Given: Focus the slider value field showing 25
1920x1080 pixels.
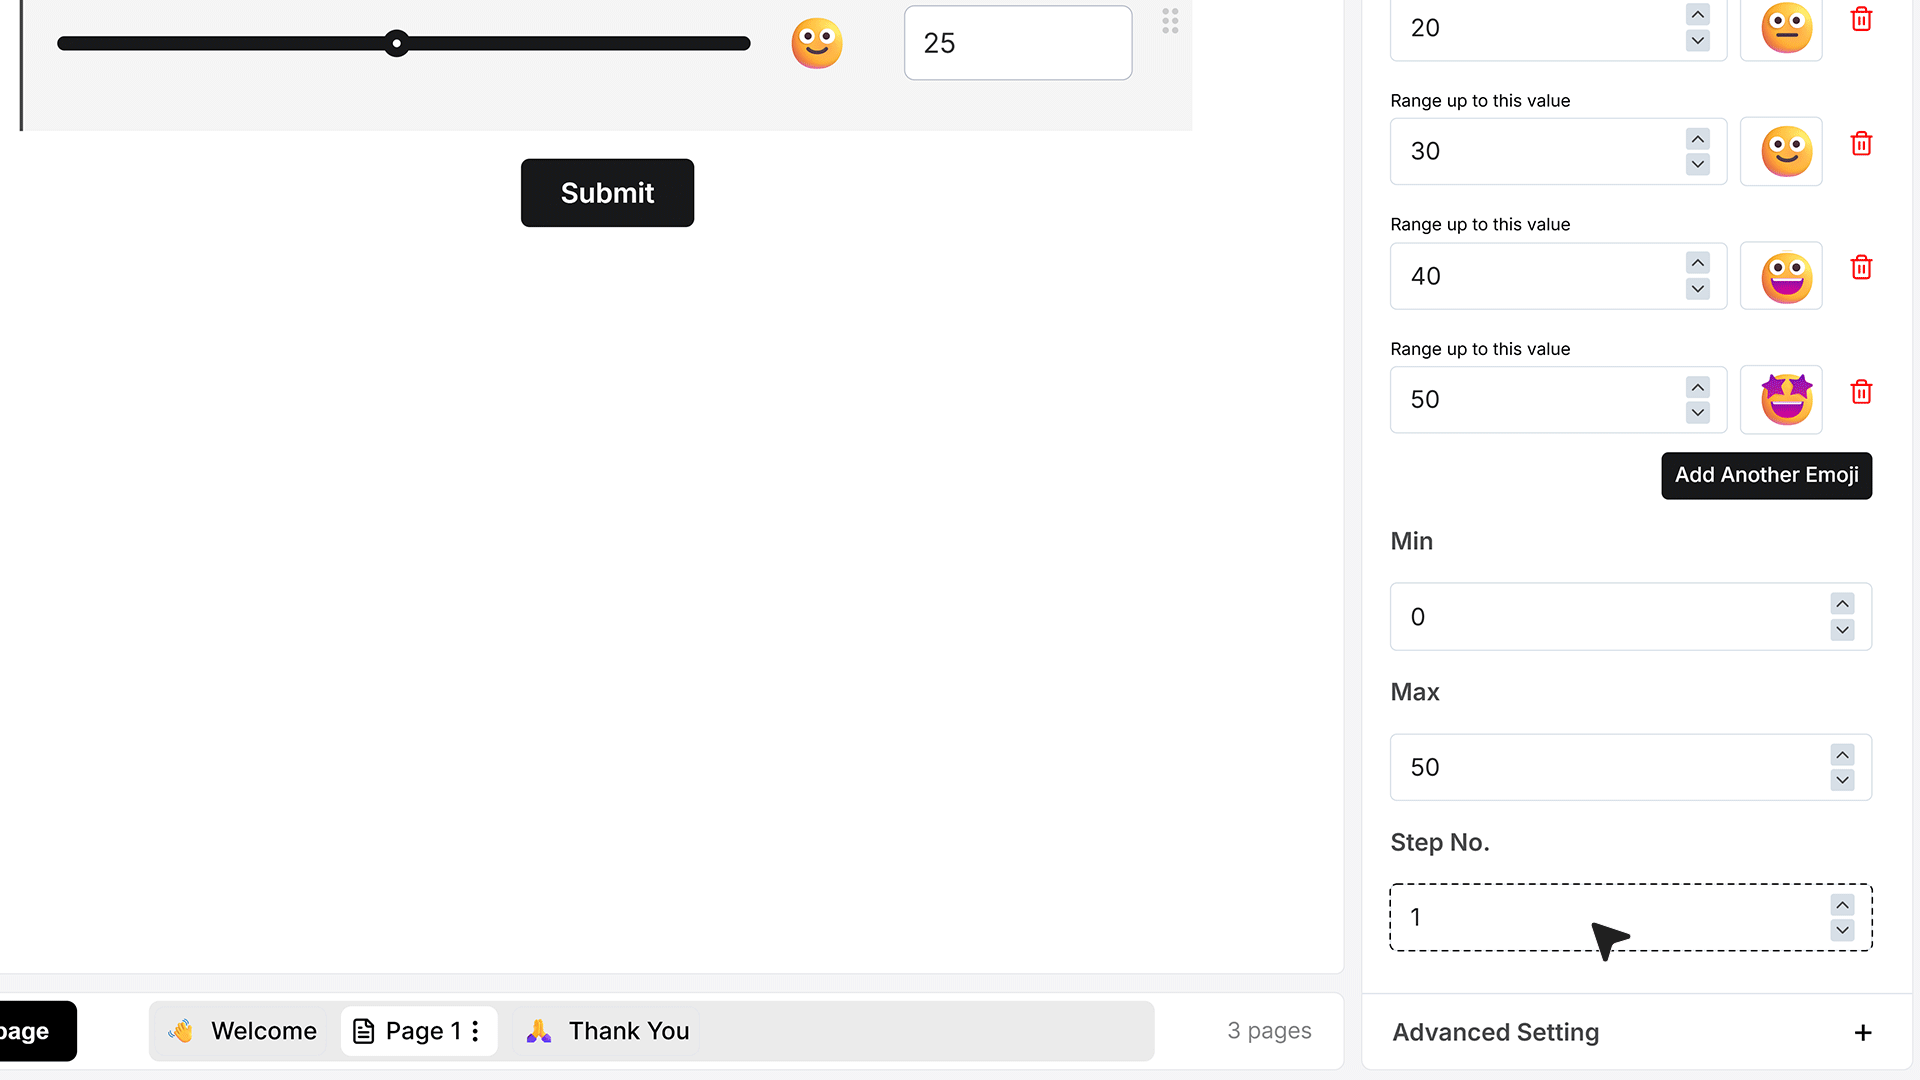Looking at the screenshot, I should point(1018,43).
